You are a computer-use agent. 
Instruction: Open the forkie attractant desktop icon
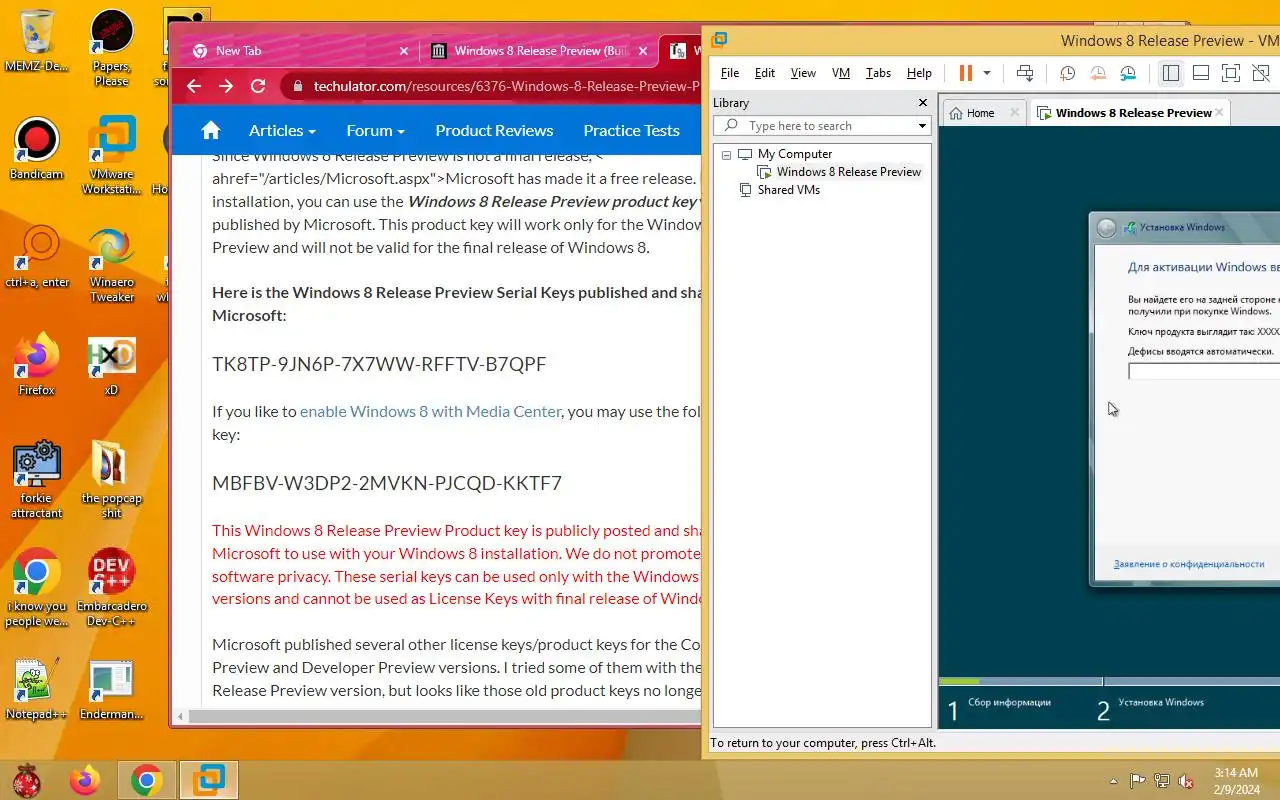36,479
